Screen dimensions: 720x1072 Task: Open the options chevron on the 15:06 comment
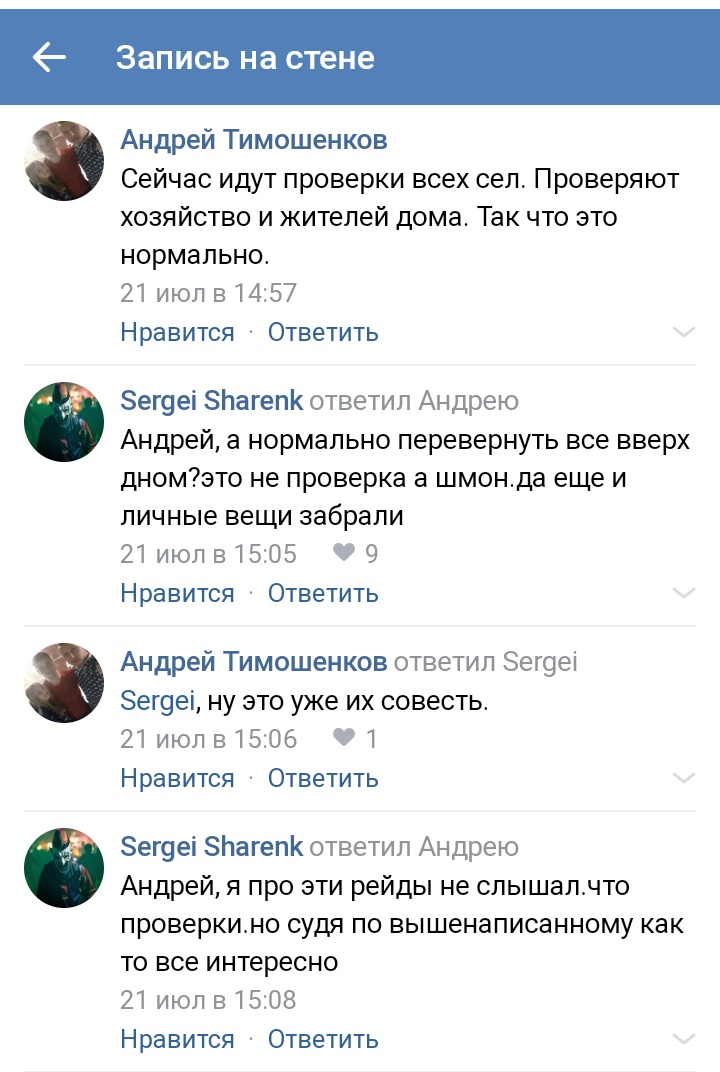(684, 778)
